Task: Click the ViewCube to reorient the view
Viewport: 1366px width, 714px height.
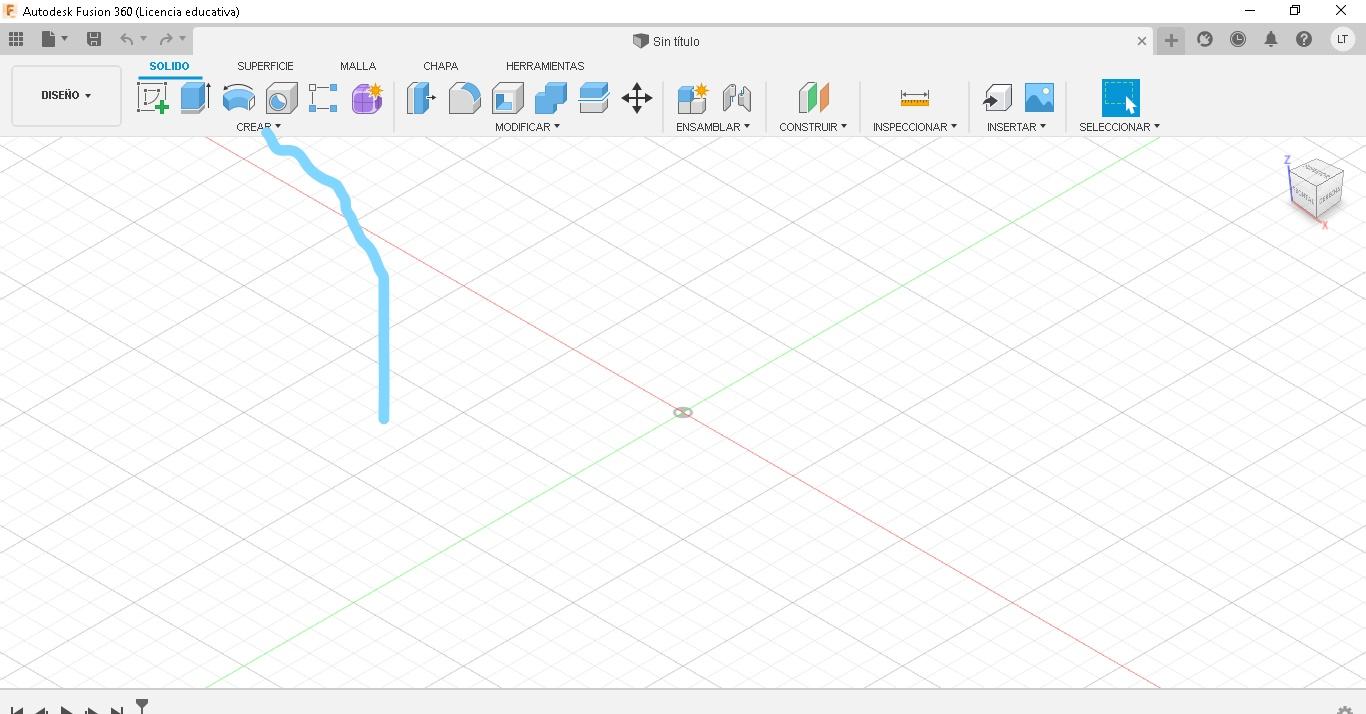Action: pyautogui.click(x=1314, y=189)
